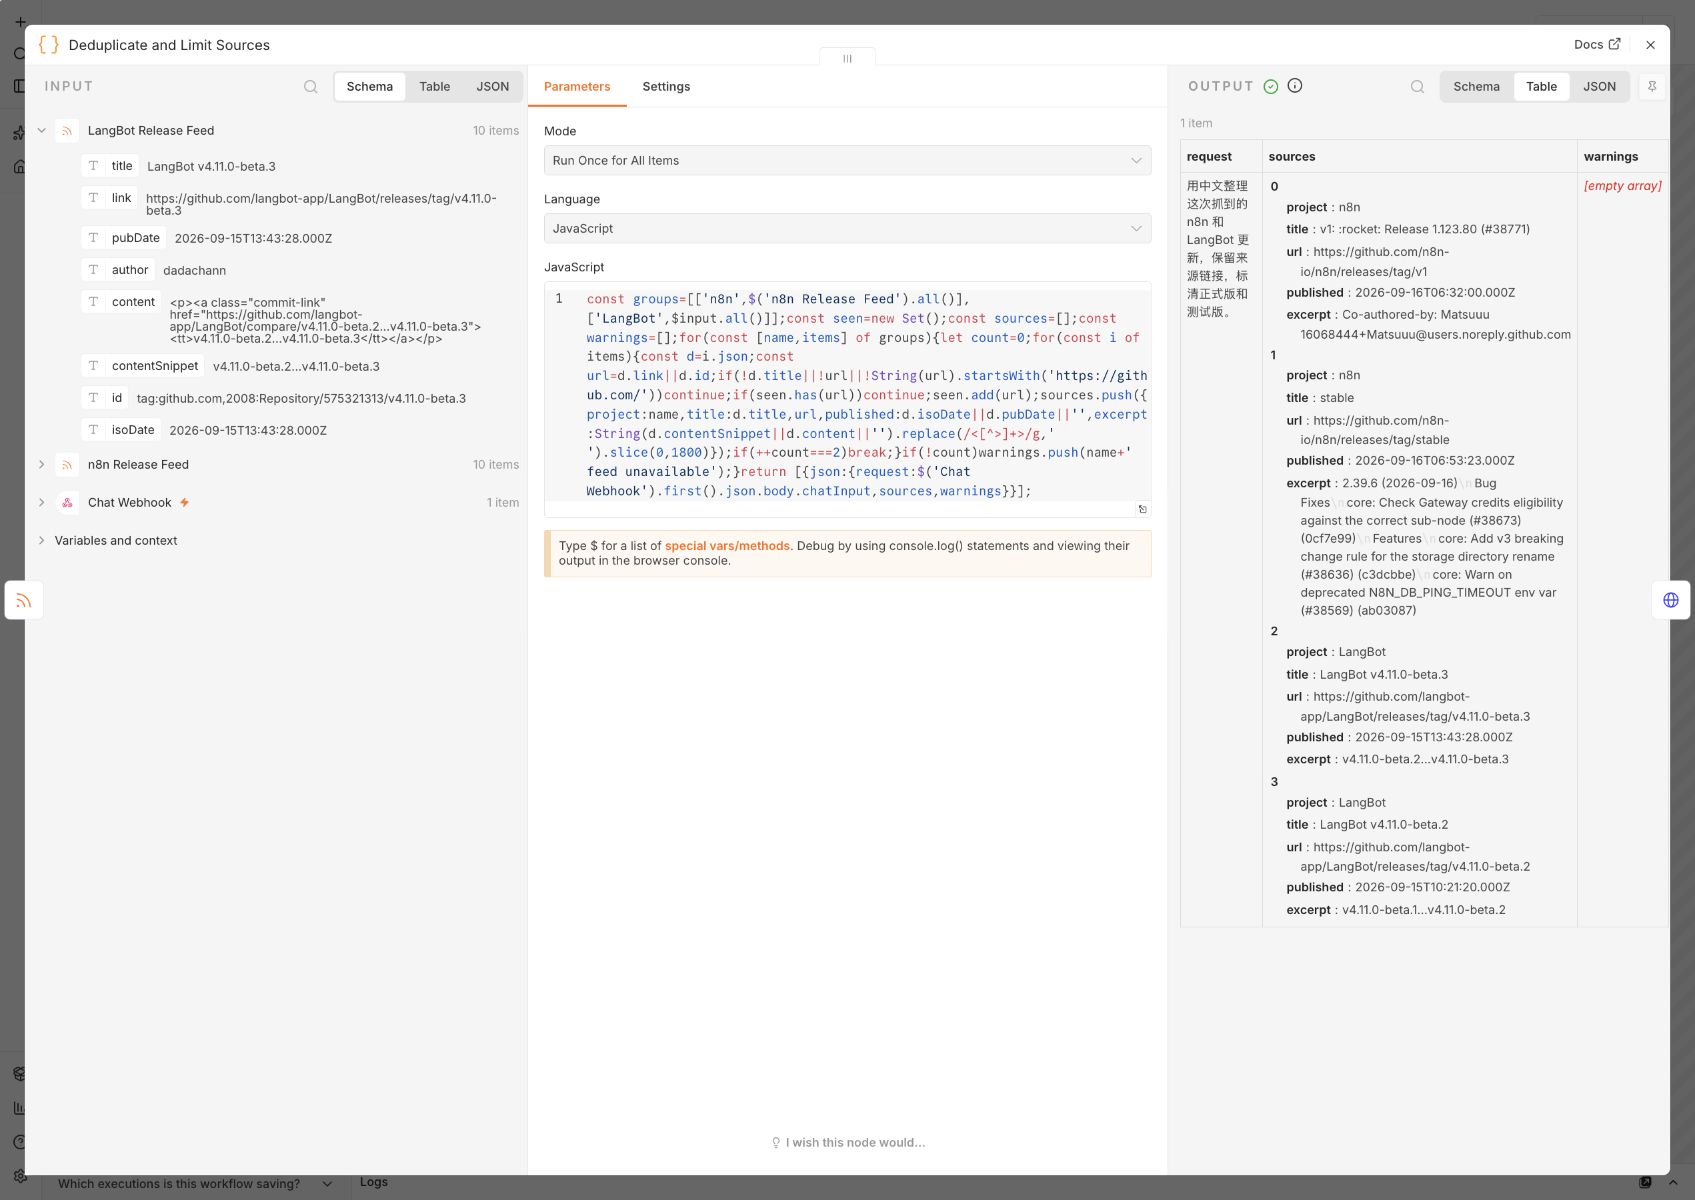The image size is (1695, 1200).
Task: Switch input view to Table
Action: 434,87
